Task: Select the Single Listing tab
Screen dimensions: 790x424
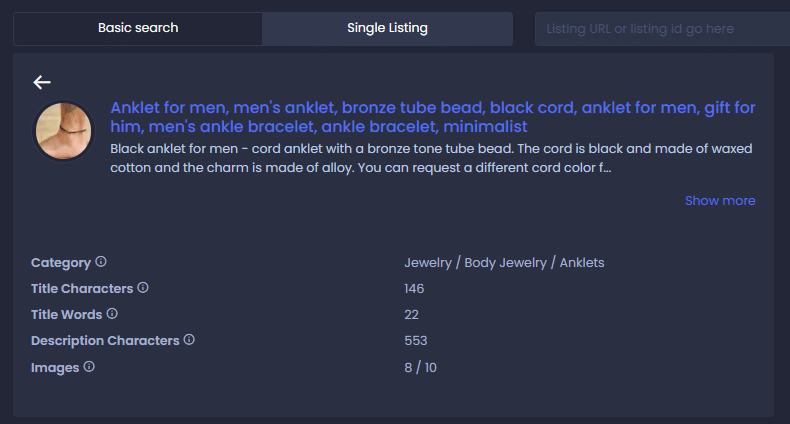Action: click(x=387, y=28)
